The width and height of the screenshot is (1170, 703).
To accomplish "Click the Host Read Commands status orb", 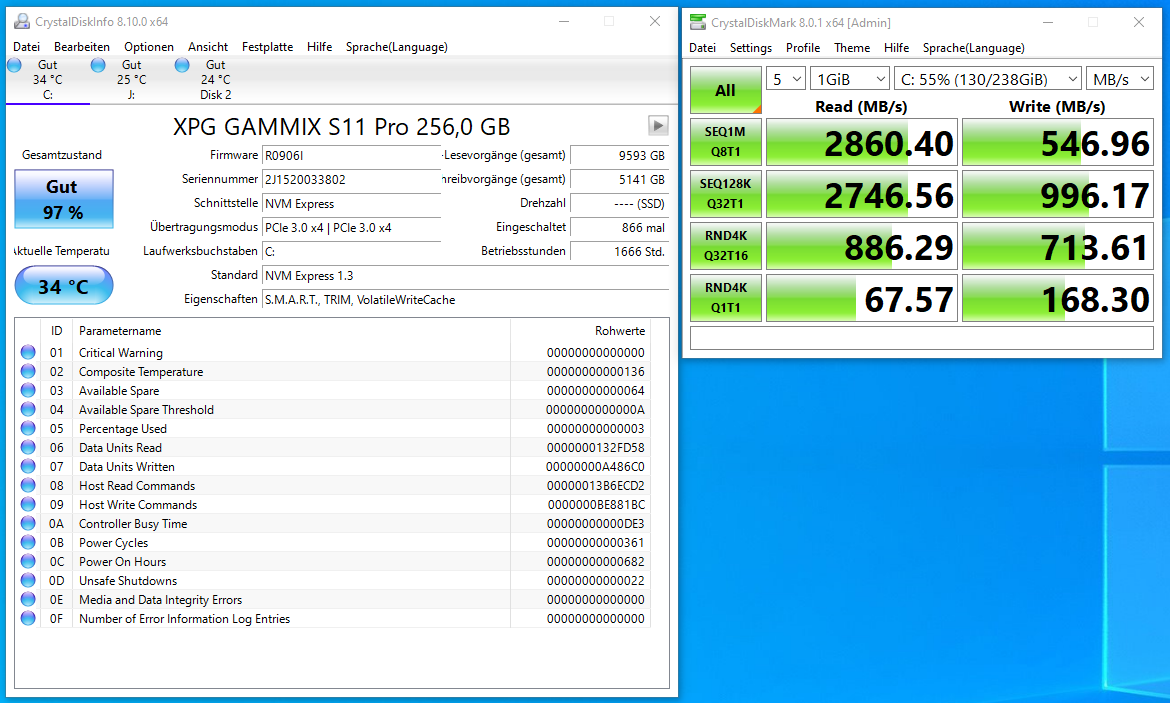I will 28,485.
